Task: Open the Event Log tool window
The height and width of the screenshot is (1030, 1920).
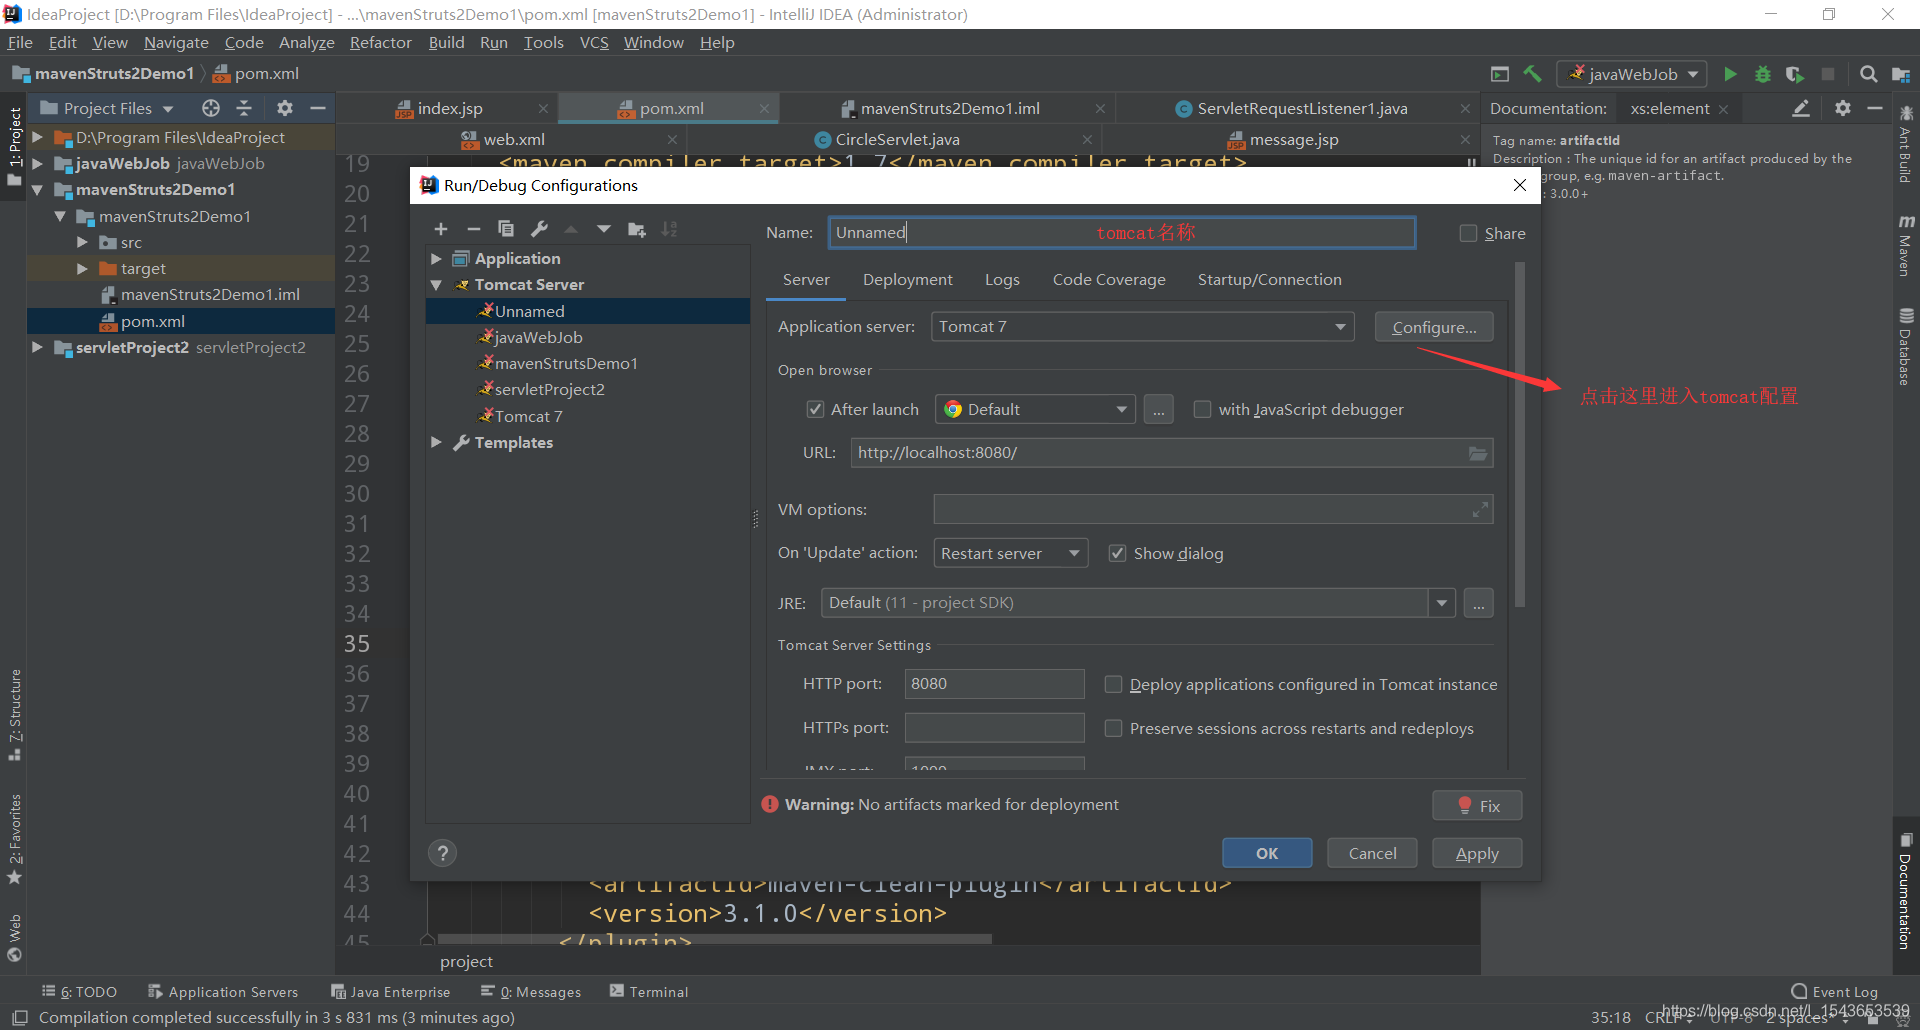Action: click(1835, 992)
